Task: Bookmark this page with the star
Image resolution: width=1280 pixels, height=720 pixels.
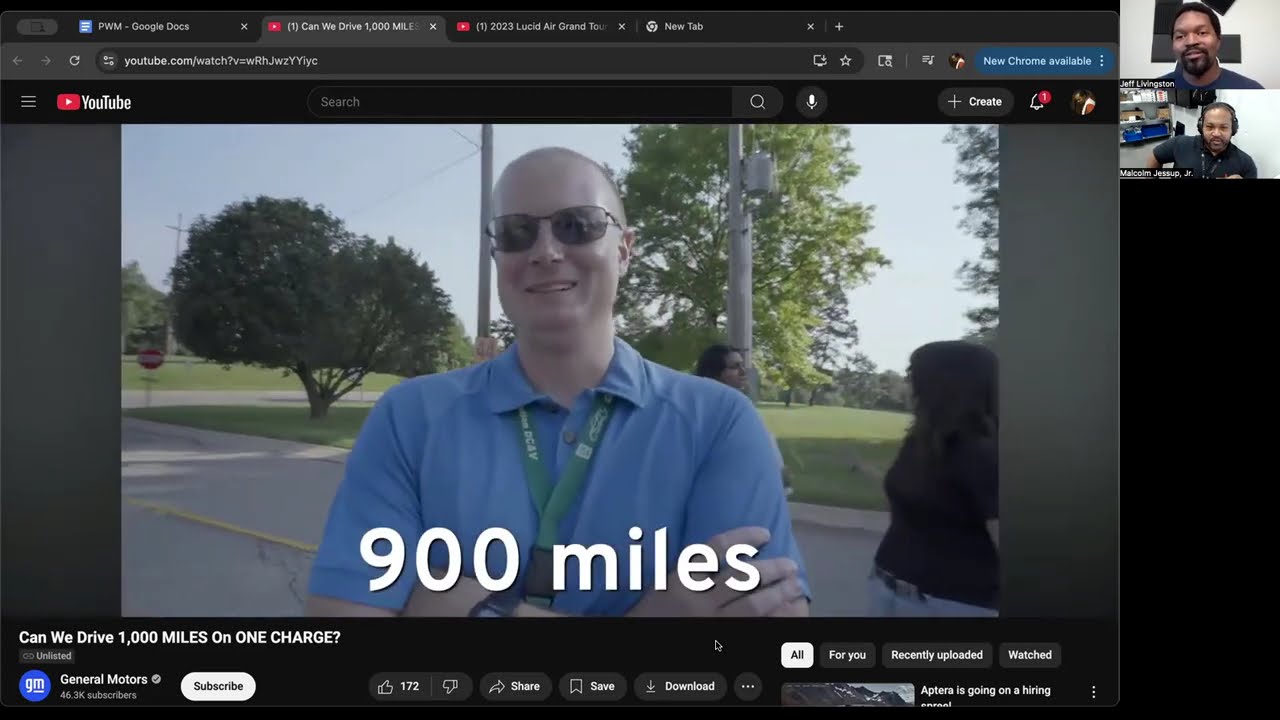Action: [845, 61]
